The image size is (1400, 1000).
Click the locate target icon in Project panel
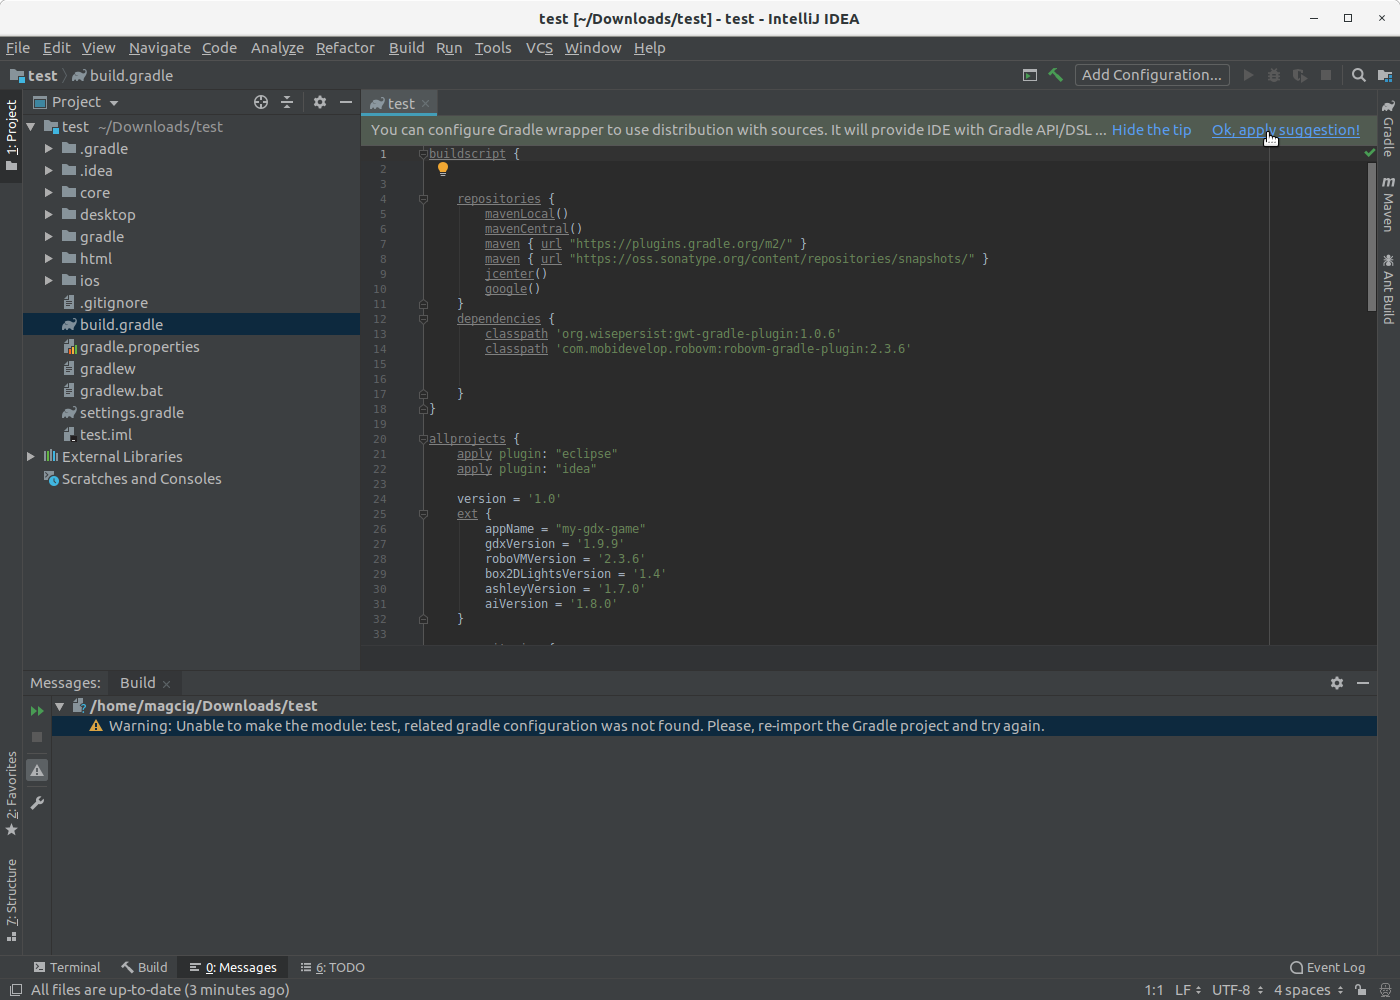261,102
